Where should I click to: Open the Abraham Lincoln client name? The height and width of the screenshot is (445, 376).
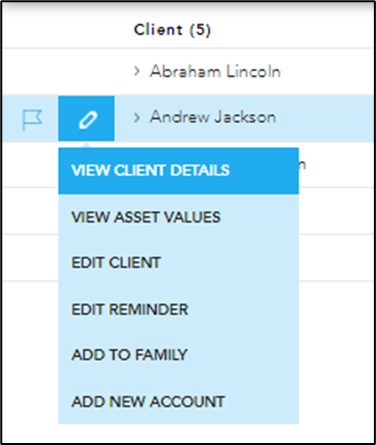pyautogui.click(x=215, y=71)
